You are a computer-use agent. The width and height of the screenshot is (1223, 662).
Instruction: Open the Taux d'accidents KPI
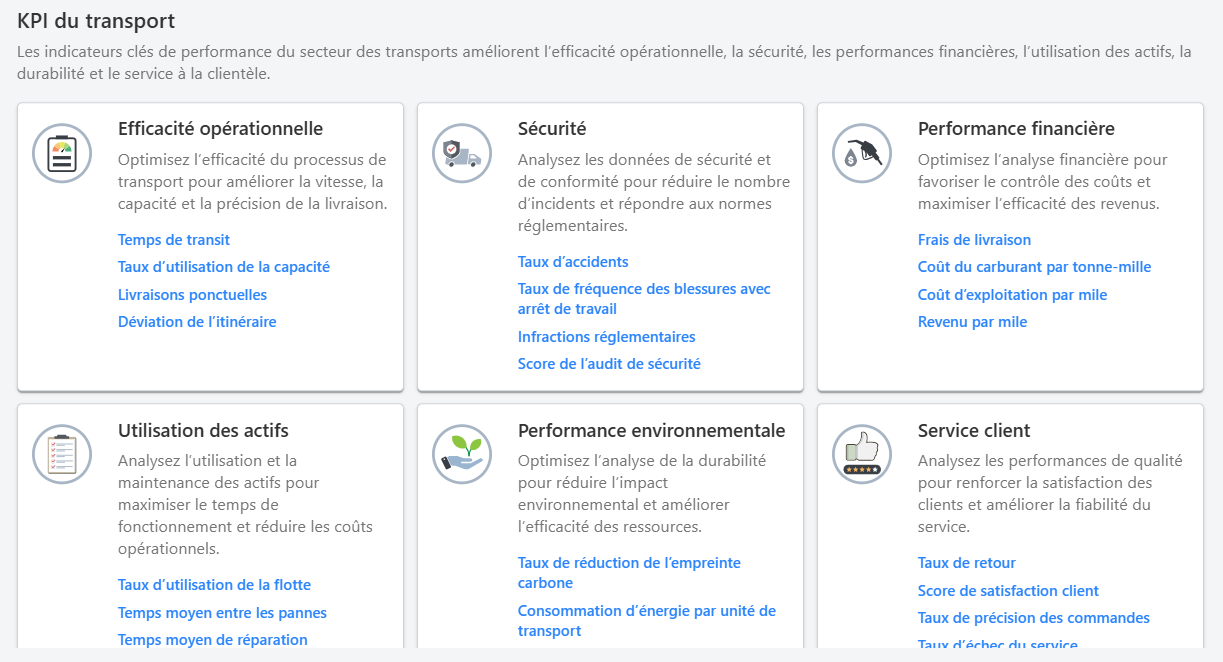coord(572,261)
